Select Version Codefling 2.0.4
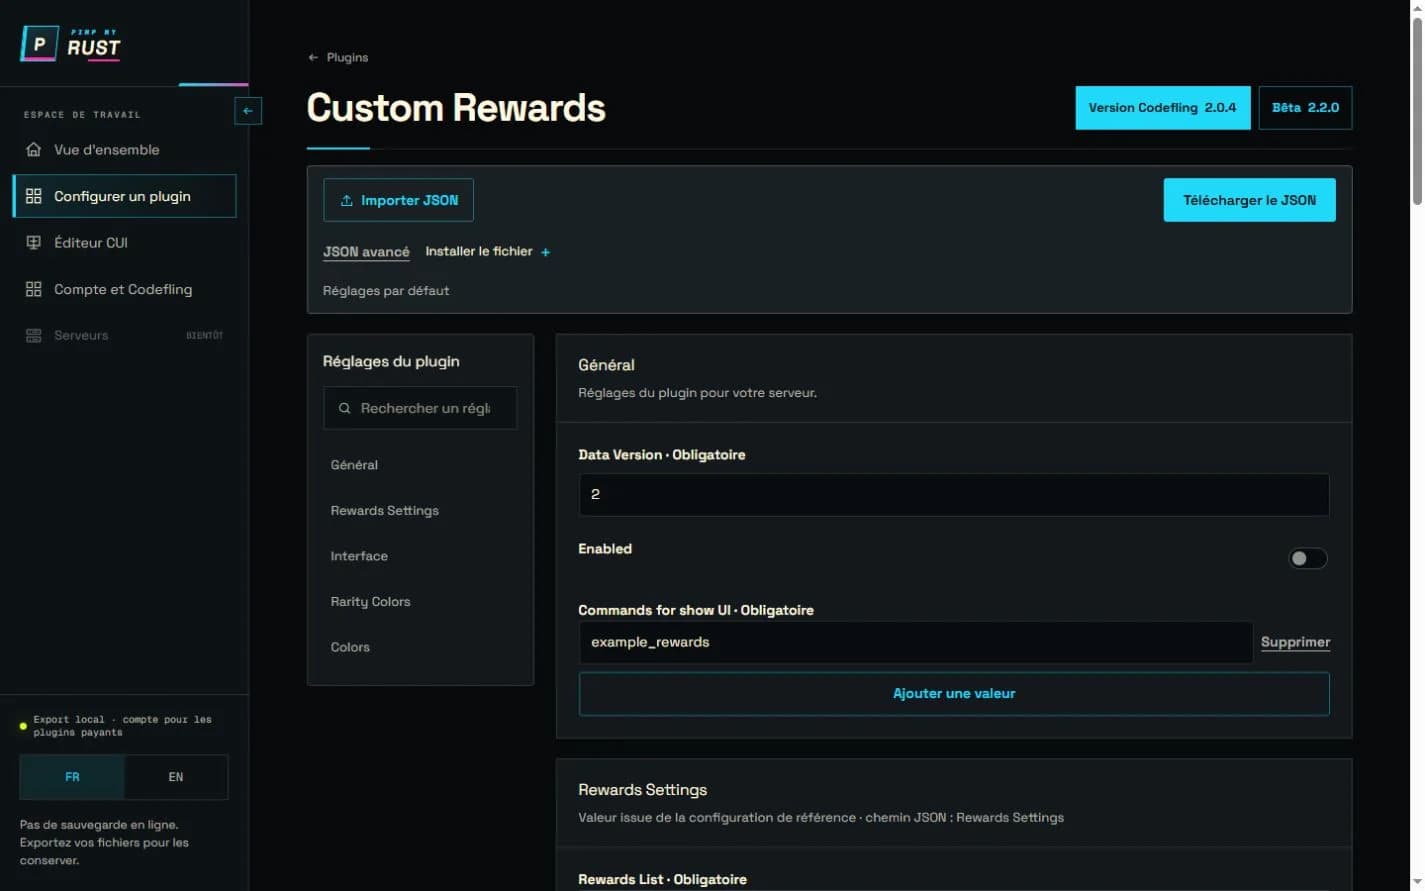 pos(1162,108)
